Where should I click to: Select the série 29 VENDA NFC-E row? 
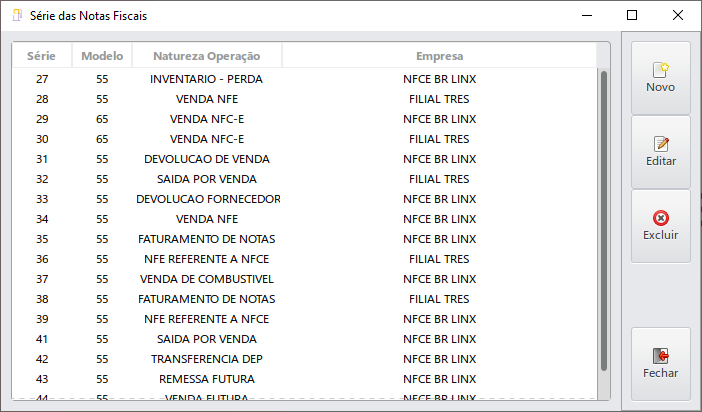coord(205,119)
